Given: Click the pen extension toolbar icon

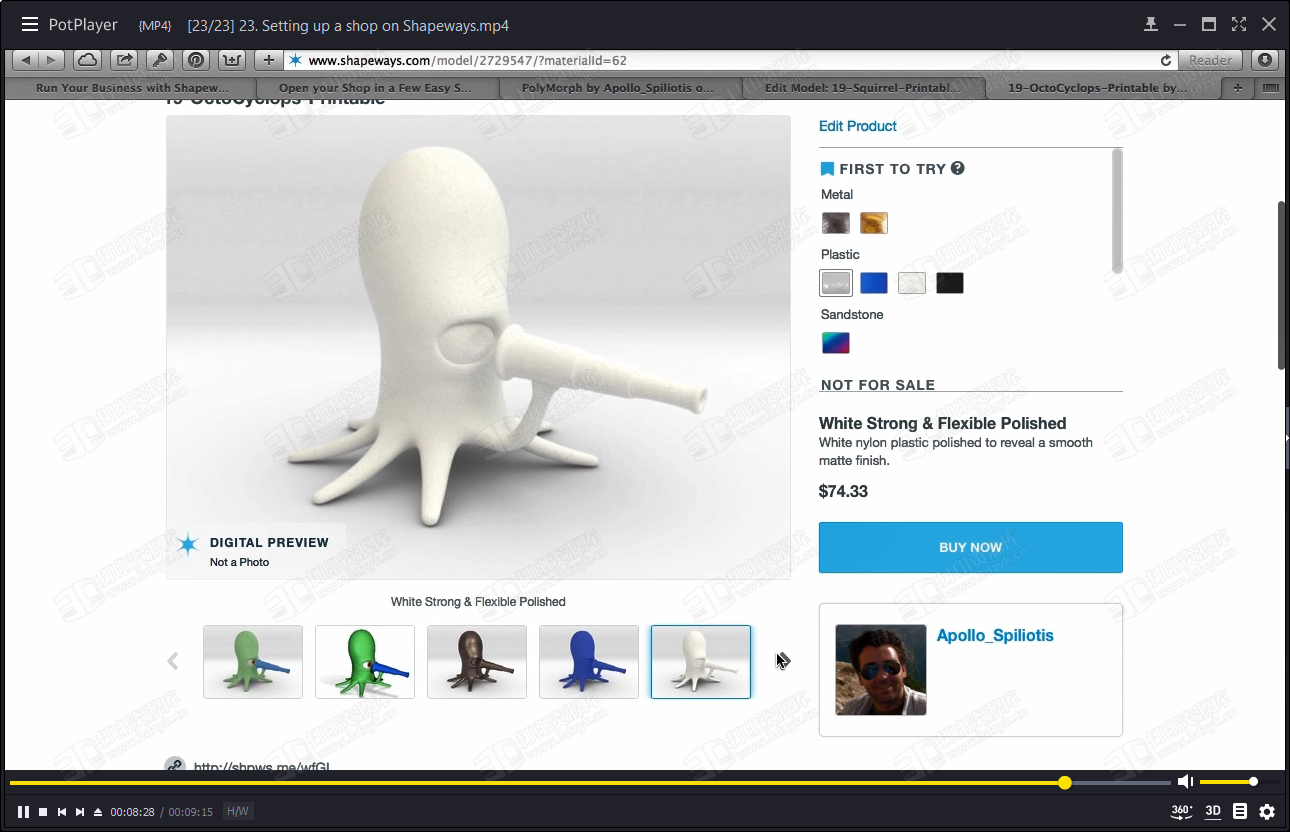Looking at the screenshot, I should pyautogui.click(x=160, y=60).
